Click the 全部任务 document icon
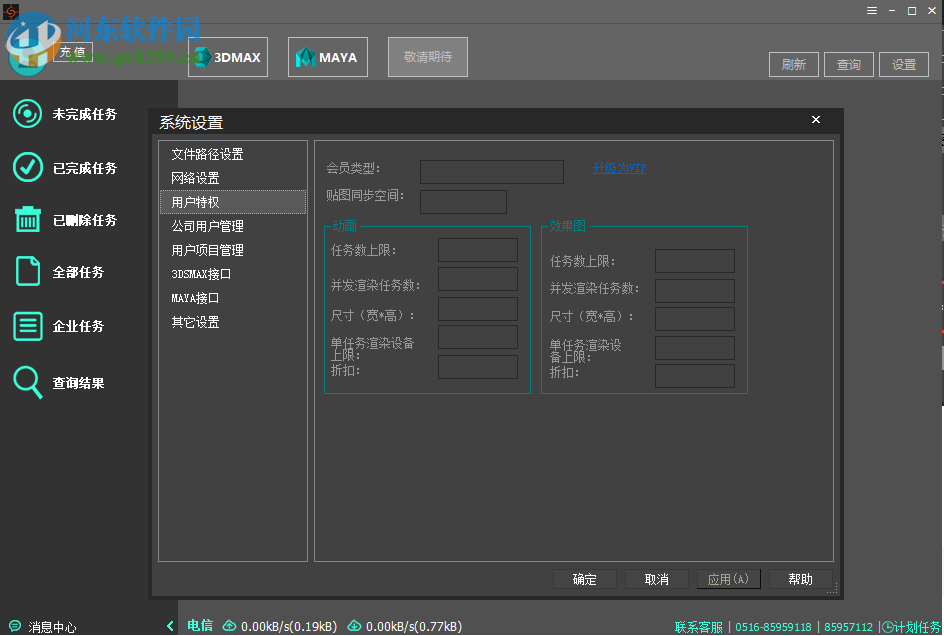Image resolution: width=944 pixels, height=636 pixels. coord(28,271)
